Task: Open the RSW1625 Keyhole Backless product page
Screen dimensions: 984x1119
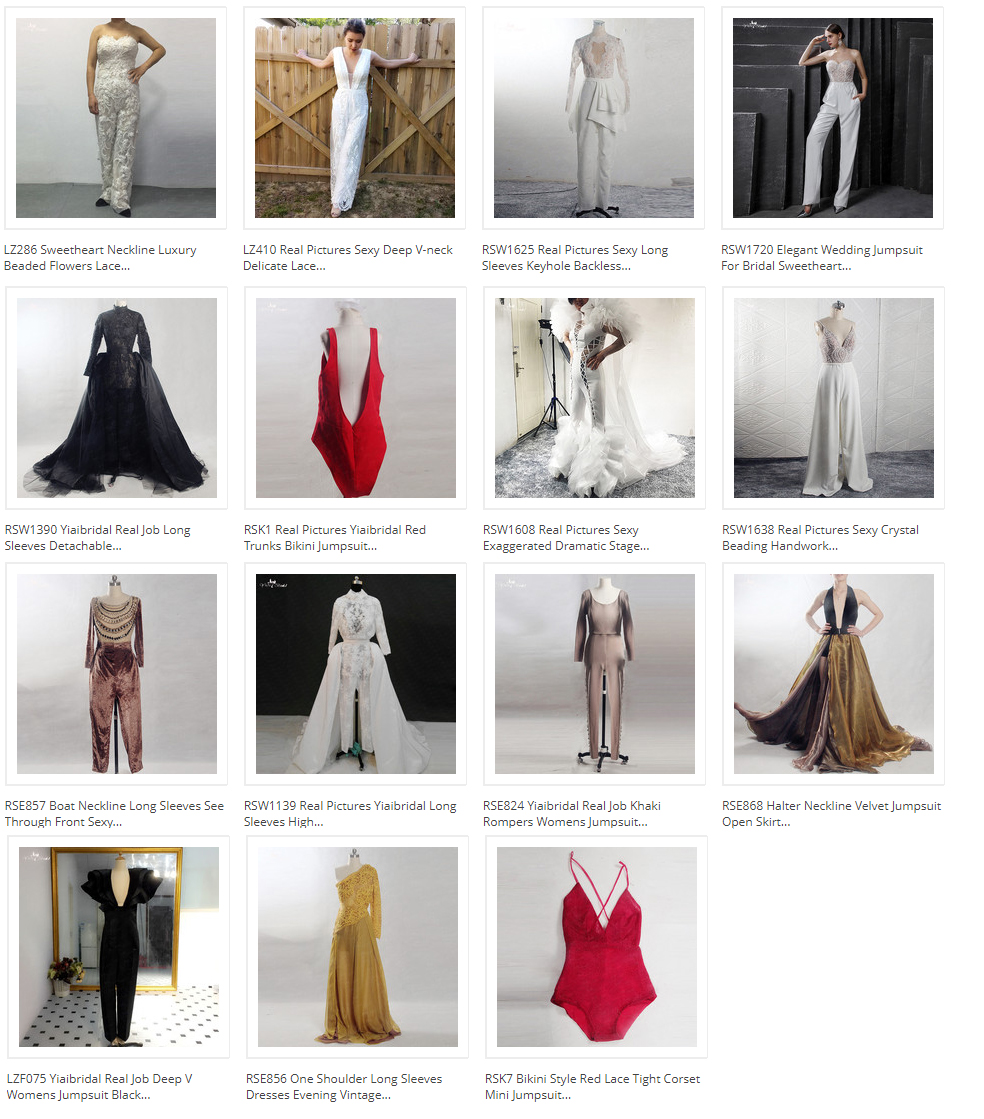Action: [x=585, y=257]
